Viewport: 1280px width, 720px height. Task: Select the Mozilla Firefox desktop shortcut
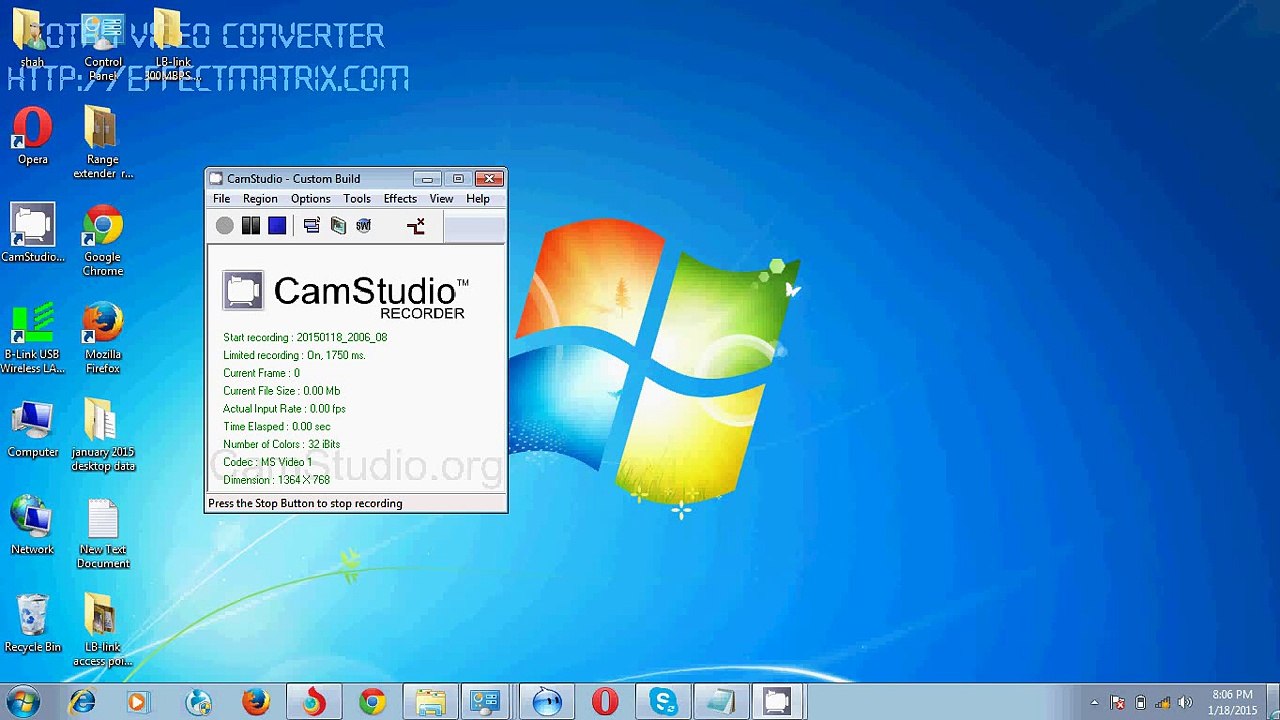pyautogui.click(x=103, y=339)
